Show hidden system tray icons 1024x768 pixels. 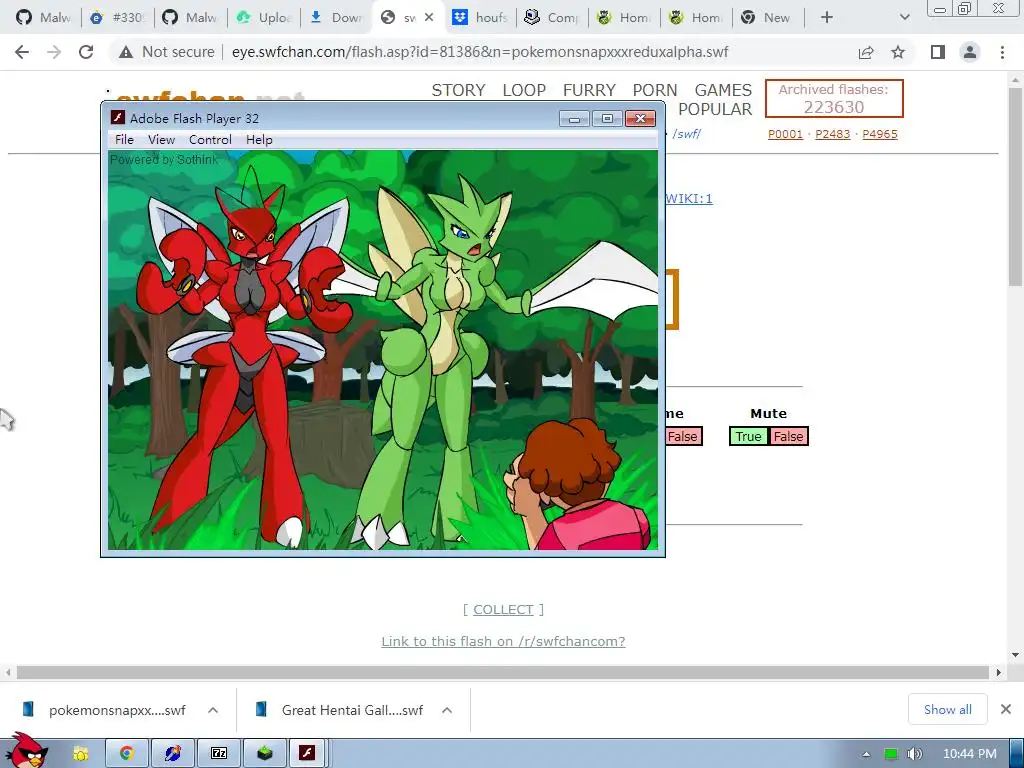866,754
